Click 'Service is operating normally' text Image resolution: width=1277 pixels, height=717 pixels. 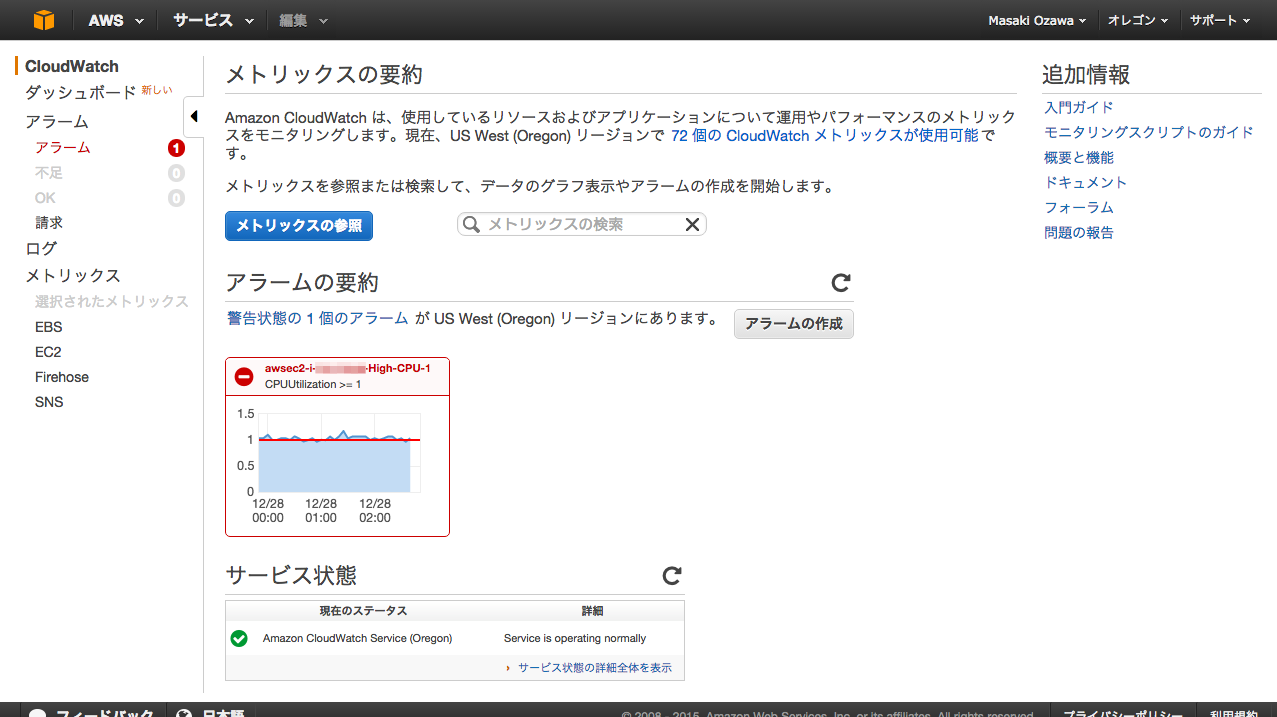coord(575,638)
